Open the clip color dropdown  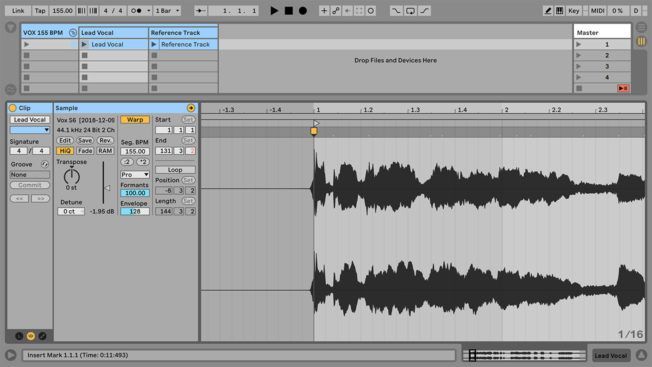[x=30, y=130]
